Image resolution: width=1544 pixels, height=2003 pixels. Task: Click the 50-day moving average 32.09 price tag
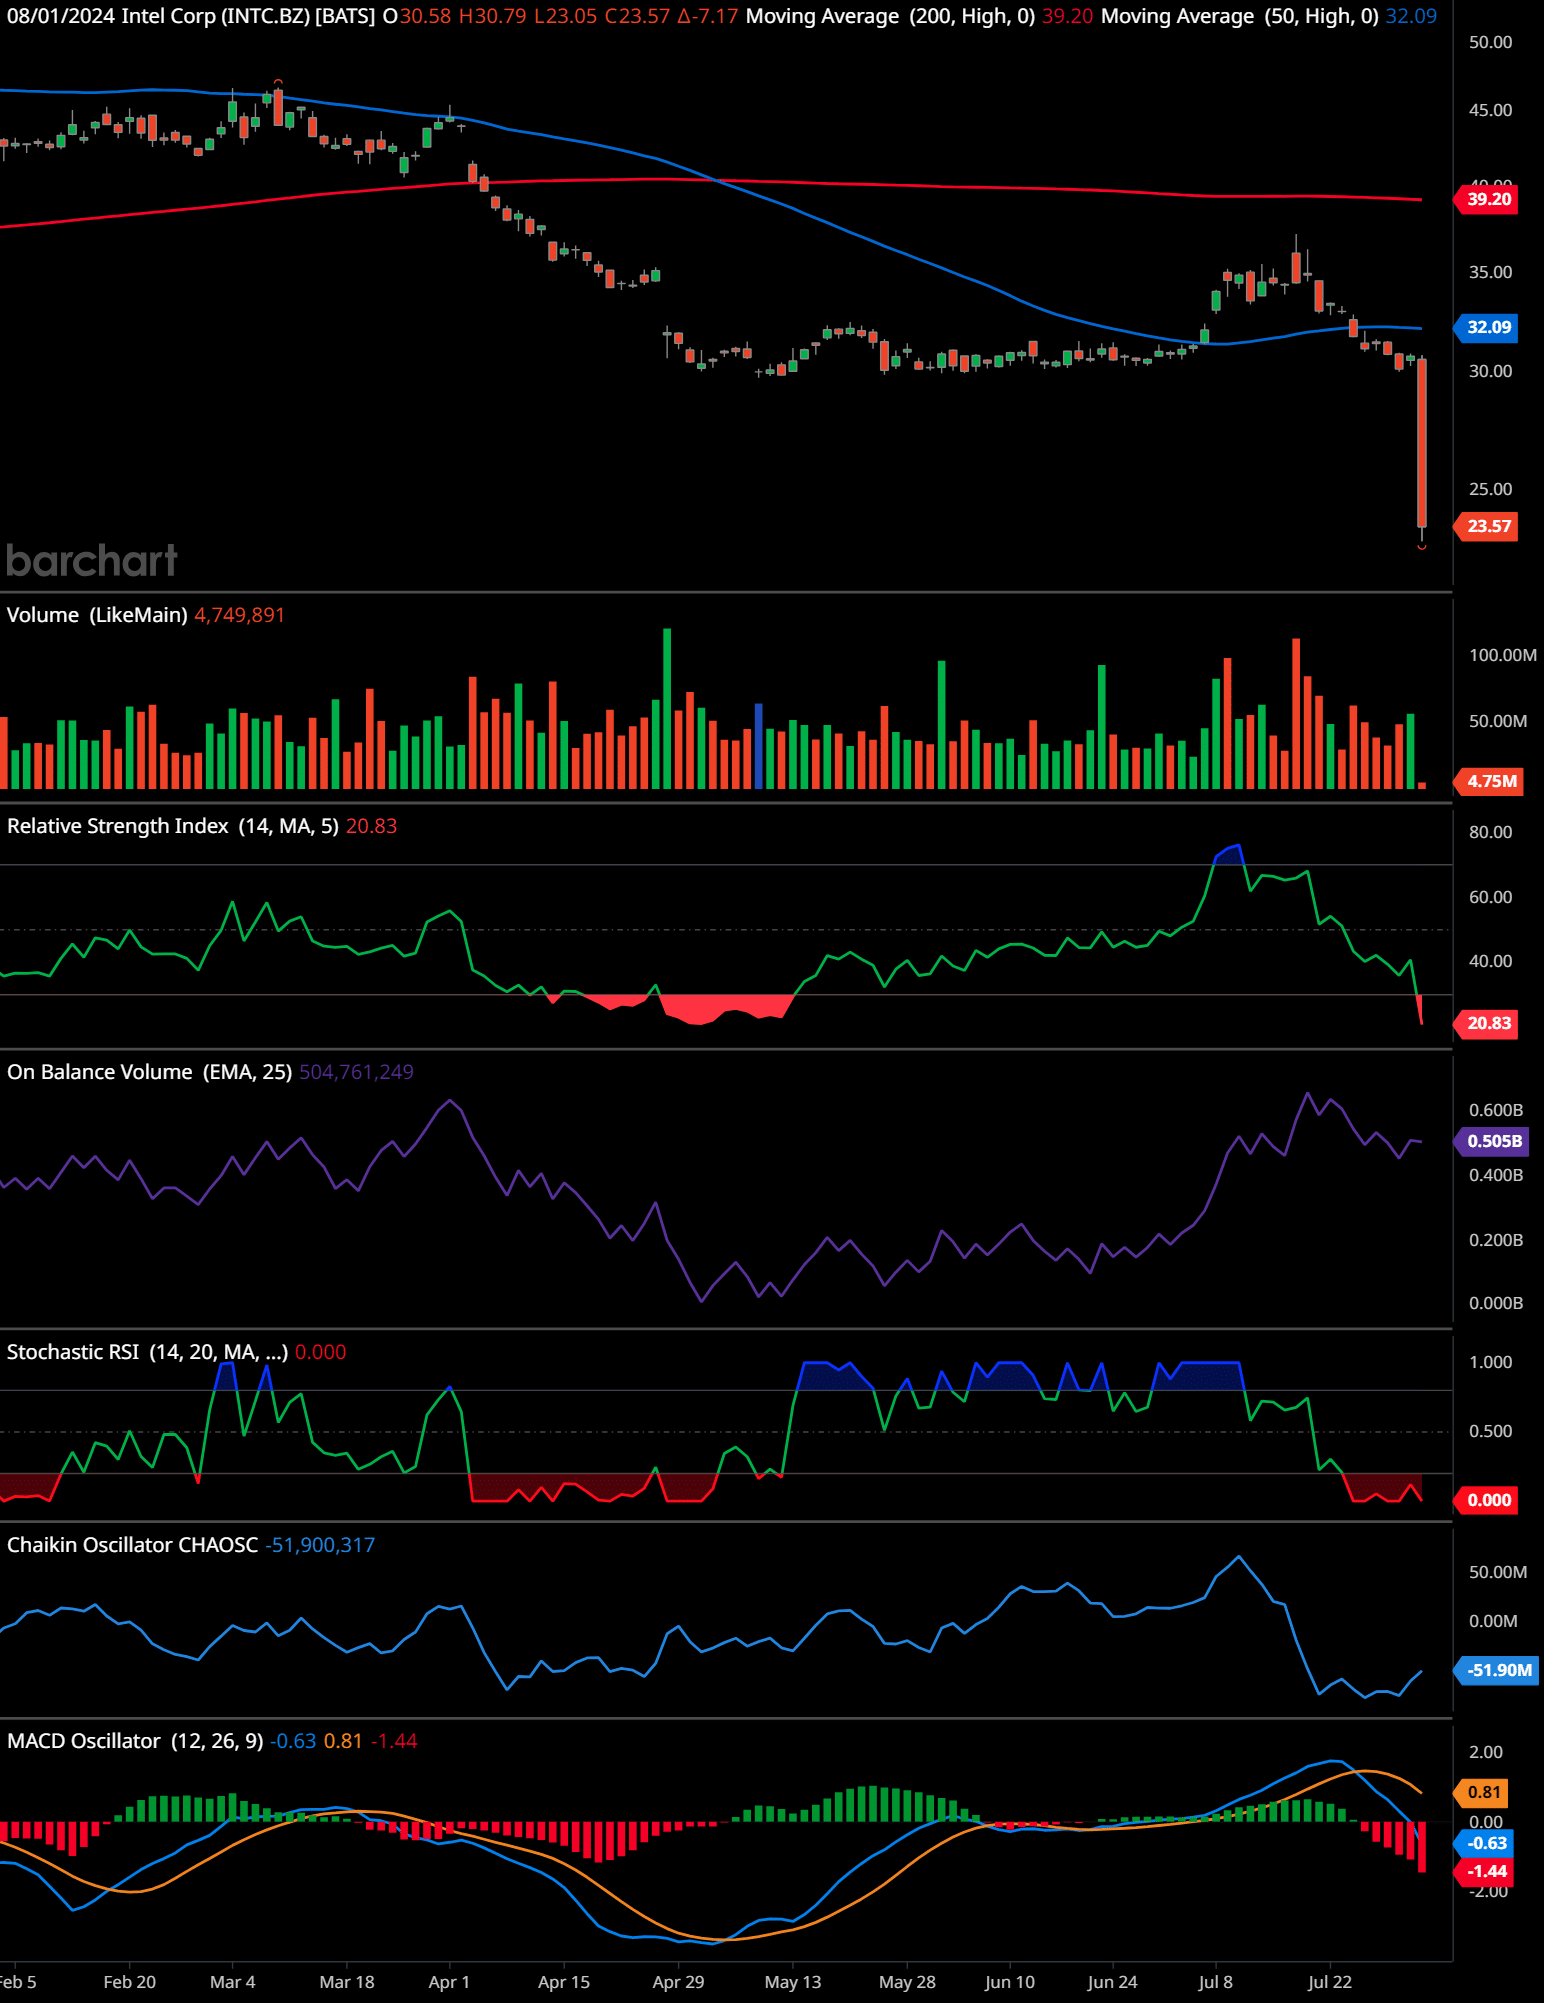[1488, 327]
